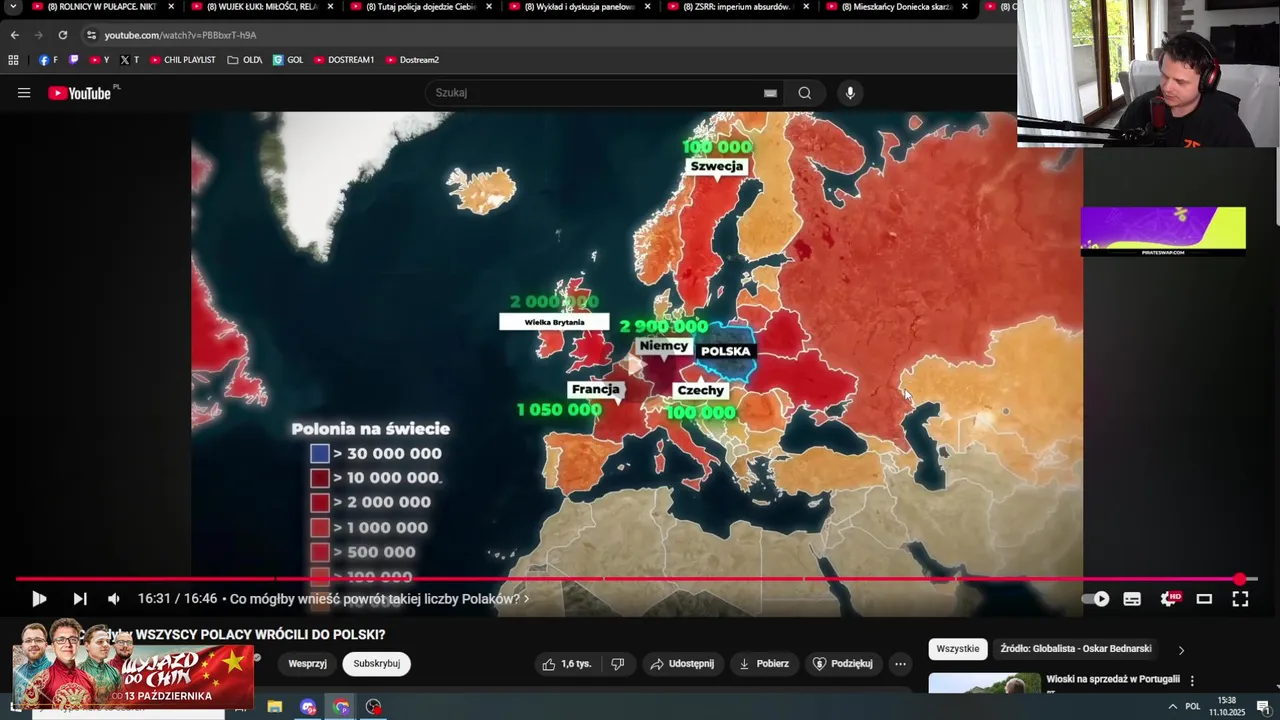1280x720 pixels.
Task: Switch to 'WUJEK ŁUKI: MIŁOŚCI' tab
Action: coord(262,7)
